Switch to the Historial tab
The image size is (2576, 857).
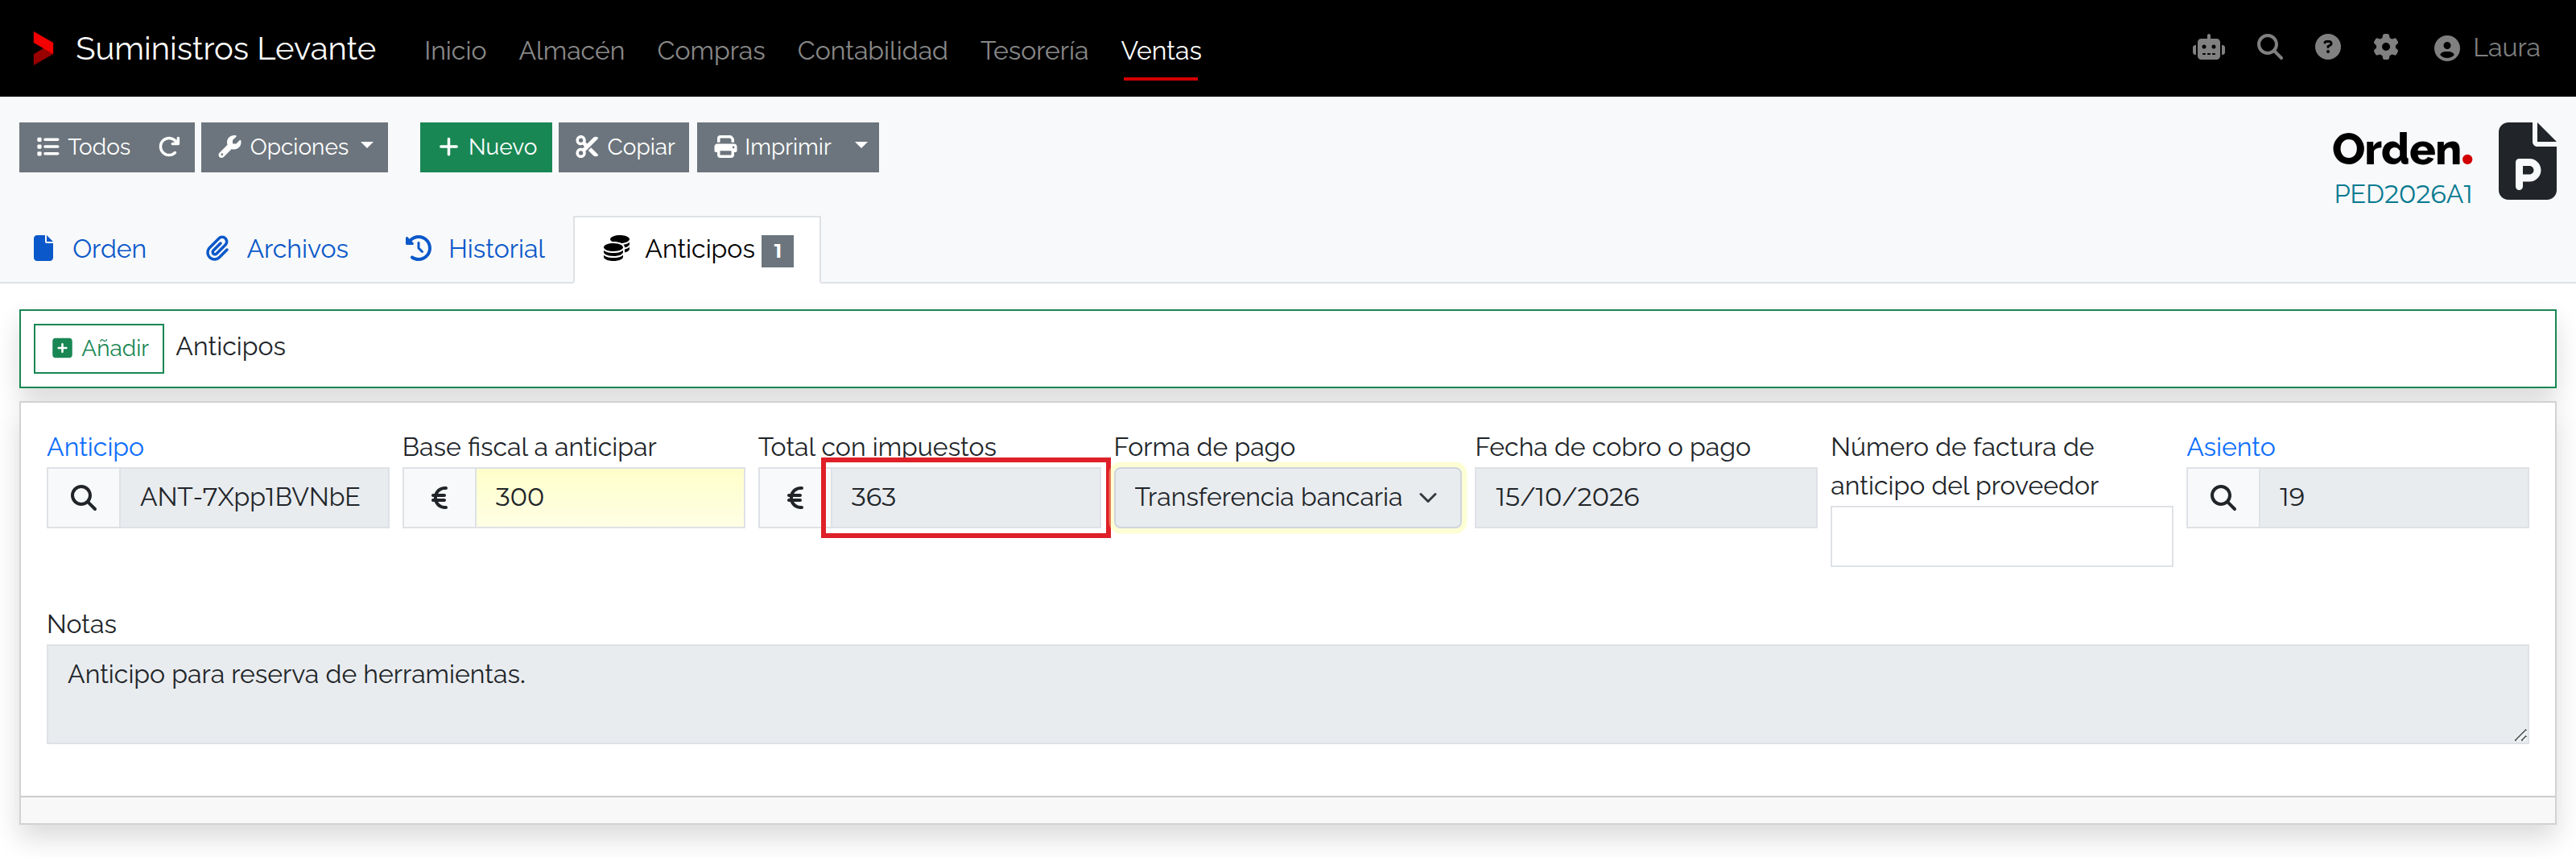[x=475, y=249]
